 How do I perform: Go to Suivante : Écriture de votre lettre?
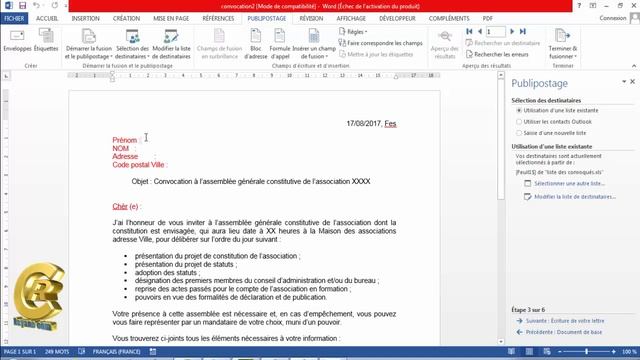click(565, 321)
